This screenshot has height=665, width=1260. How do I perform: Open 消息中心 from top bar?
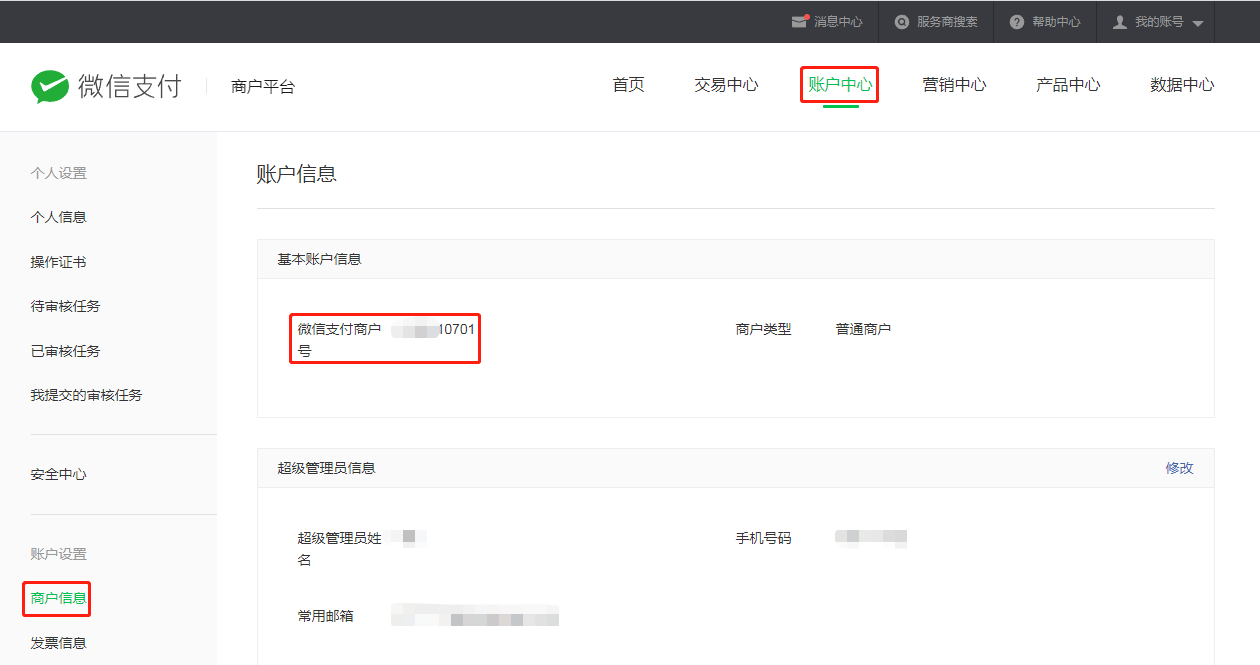click(x=838, y=22)
